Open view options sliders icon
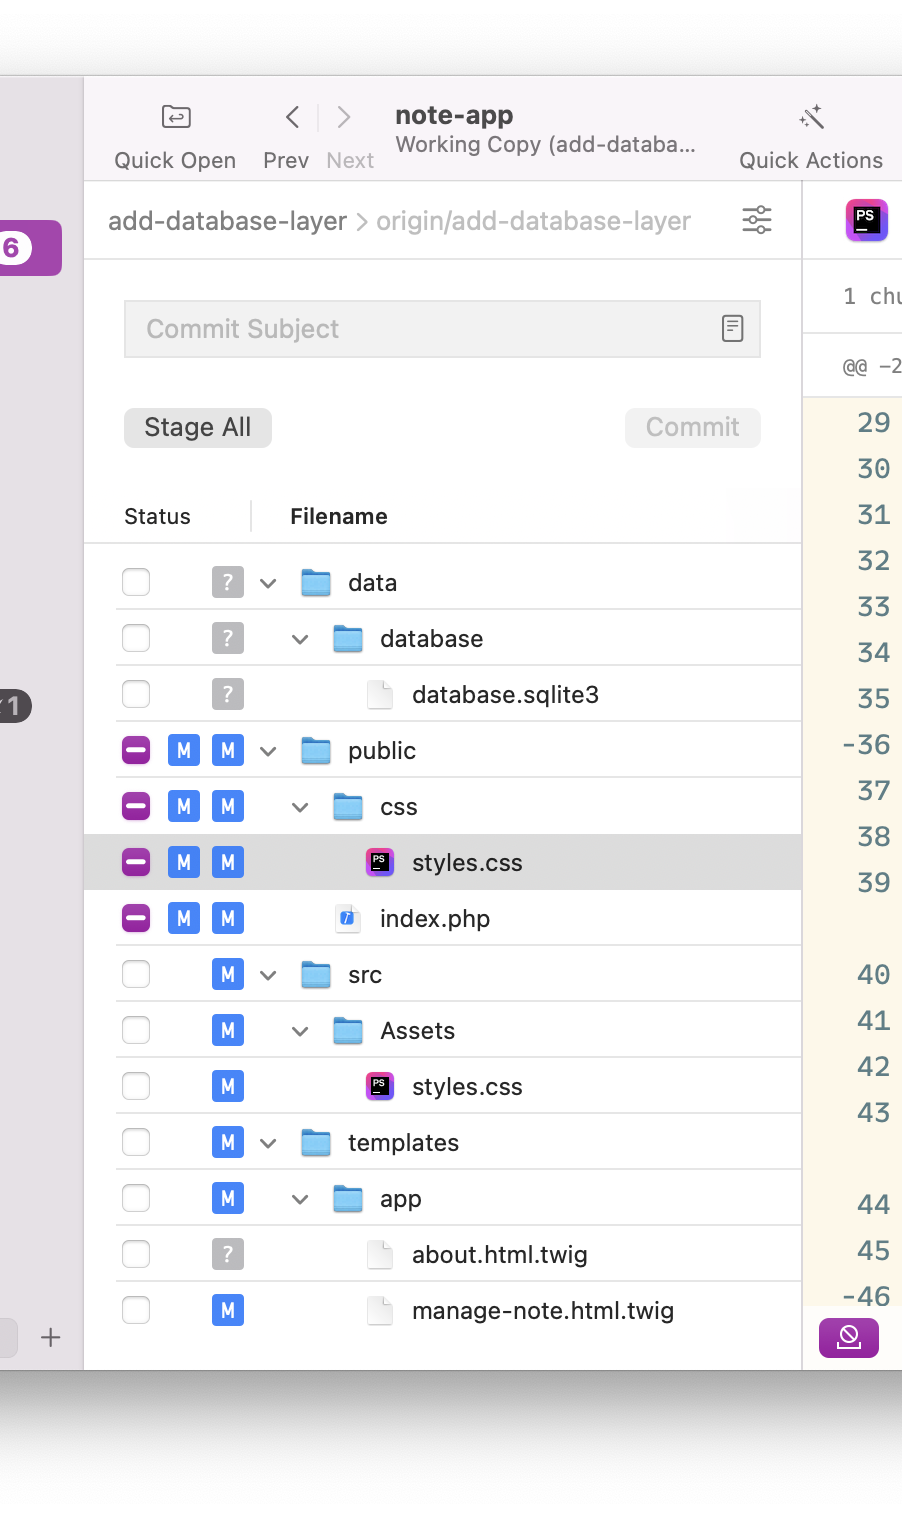The height and width of the screenshot is (1518, 902). point(757,220)
